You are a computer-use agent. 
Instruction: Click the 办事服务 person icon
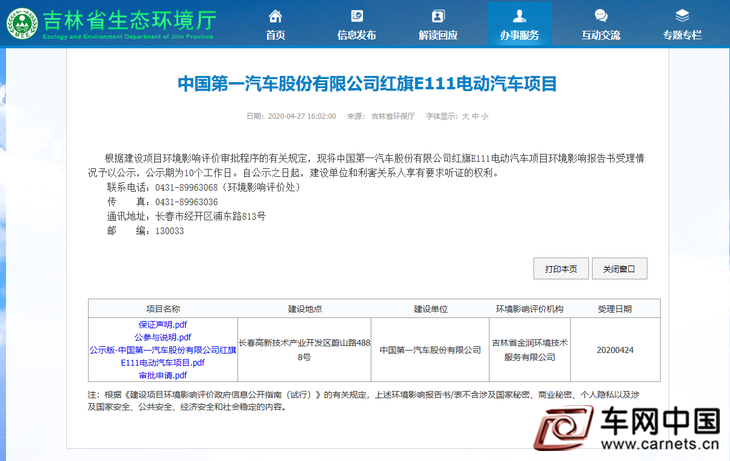(x=519, y=16)
